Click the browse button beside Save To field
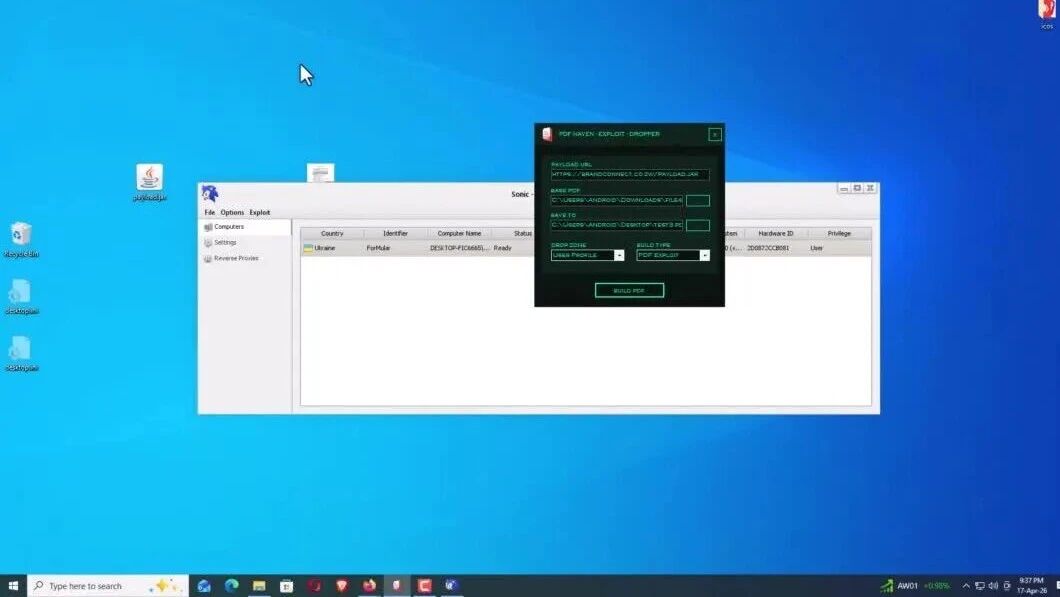This screenshot has height=597, width=1060. coord(698,225)
